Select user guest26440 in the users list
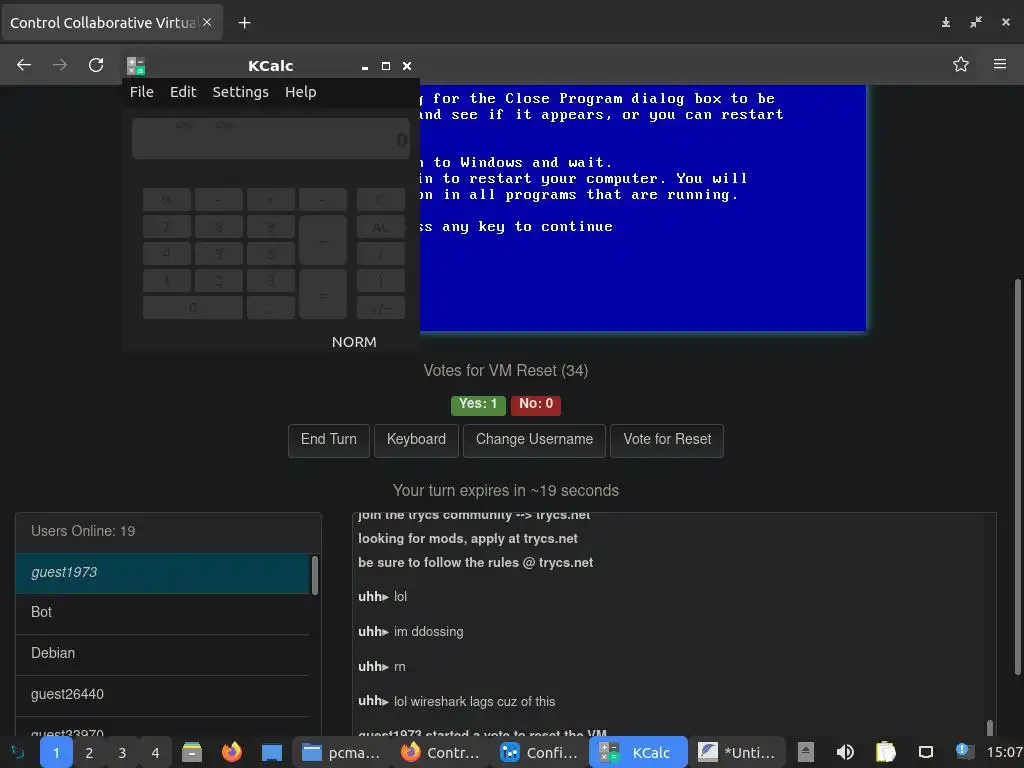The height and width of the screenshot is (768, 1024). click(162, 695)
